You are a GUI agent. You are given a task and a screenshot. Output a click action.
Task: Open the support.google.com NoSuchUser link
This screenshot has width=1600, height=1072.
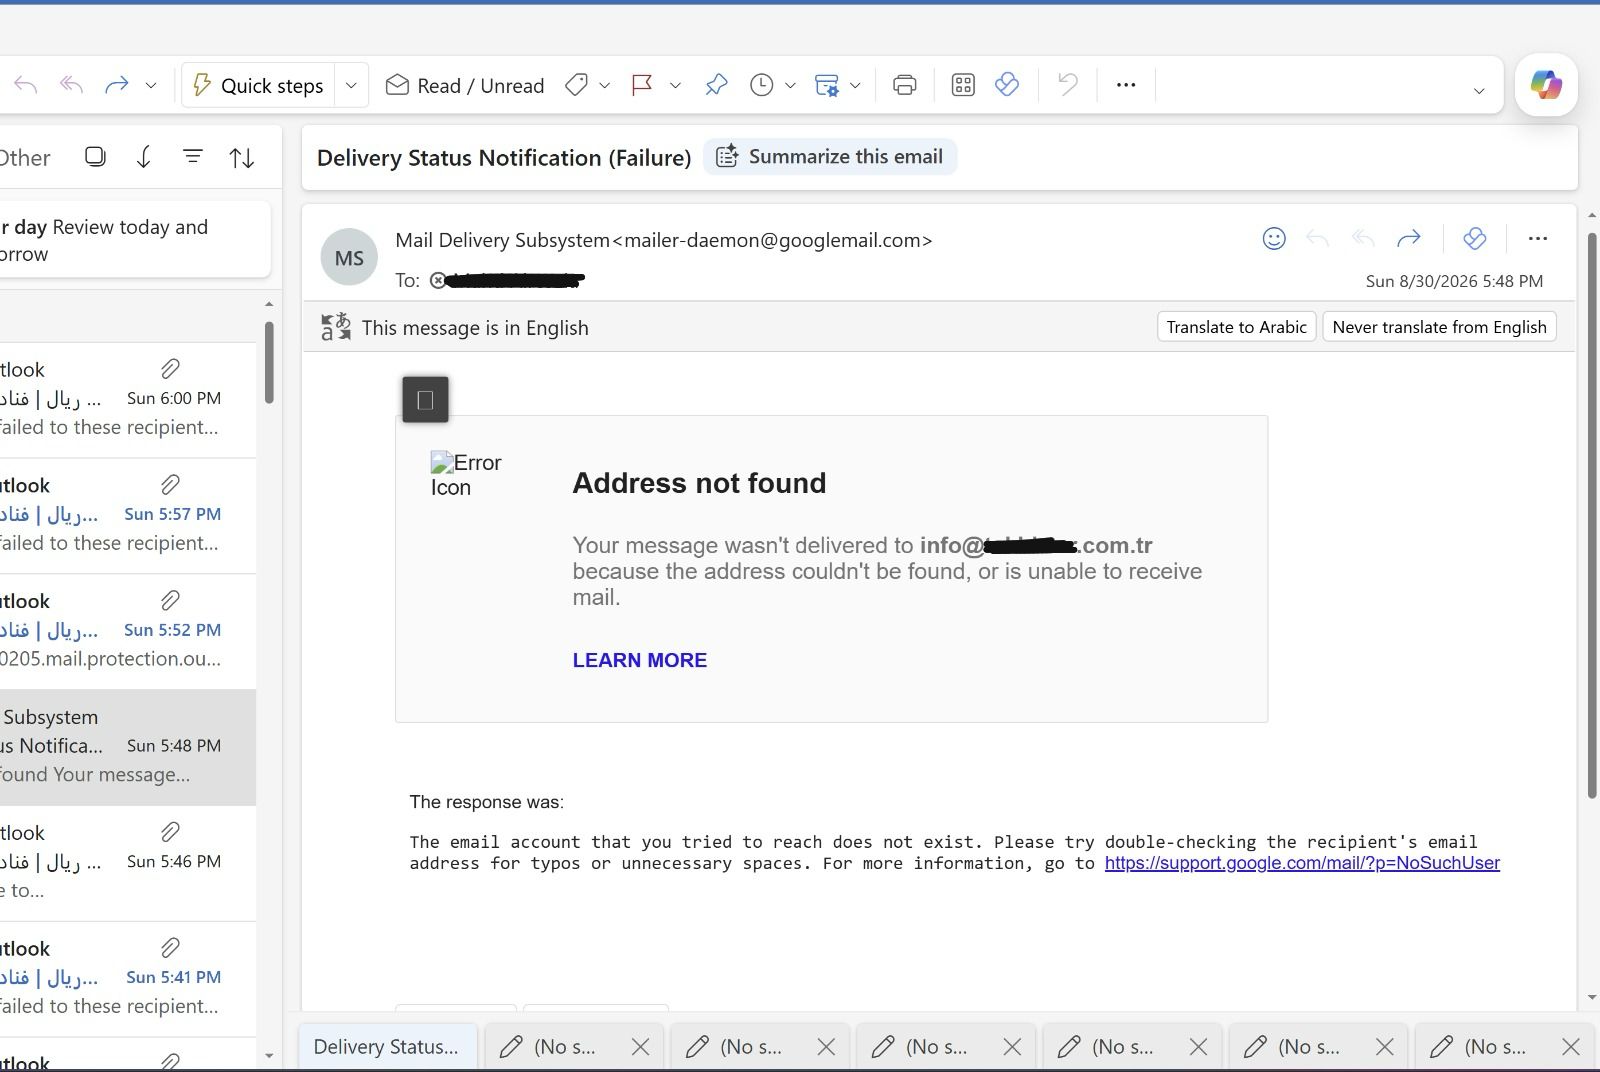tap(1302, 863)
